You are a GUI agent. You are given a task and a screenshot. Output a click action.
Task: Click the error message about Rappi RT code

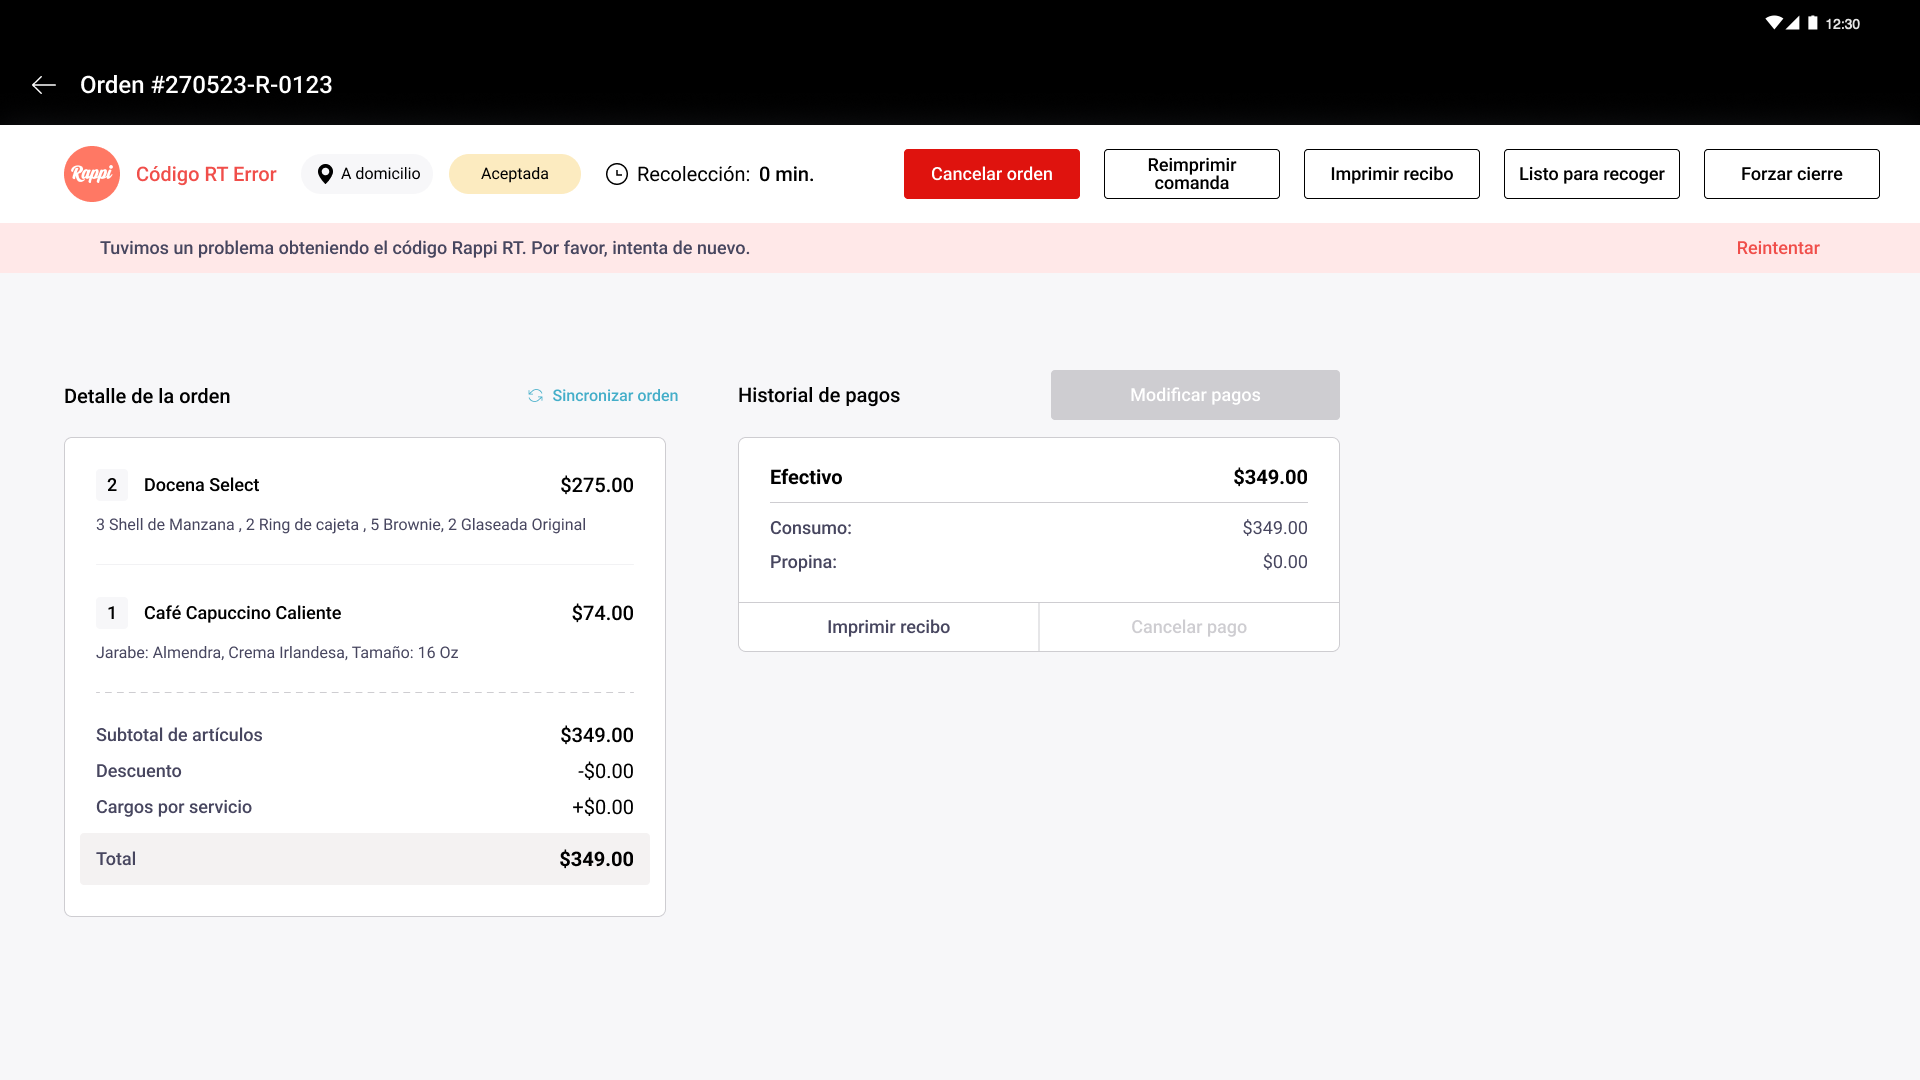(425, 248)
